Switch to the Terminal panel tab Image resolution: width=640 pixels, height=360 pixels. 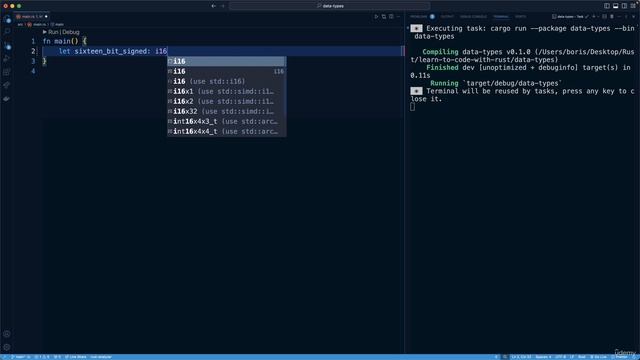tap(501, 17)
